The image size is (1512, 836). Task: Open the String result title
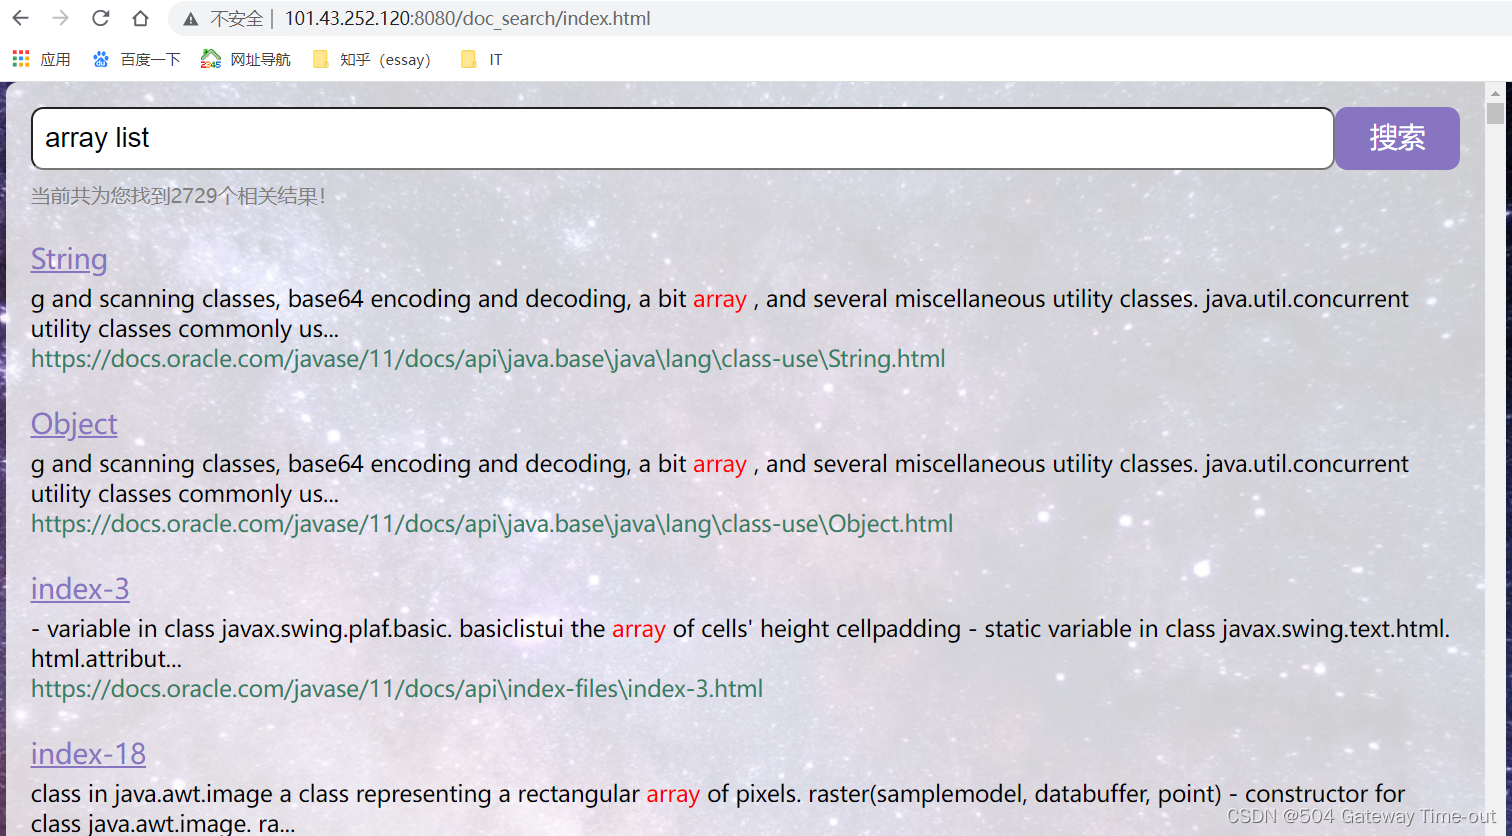[69, 259]
